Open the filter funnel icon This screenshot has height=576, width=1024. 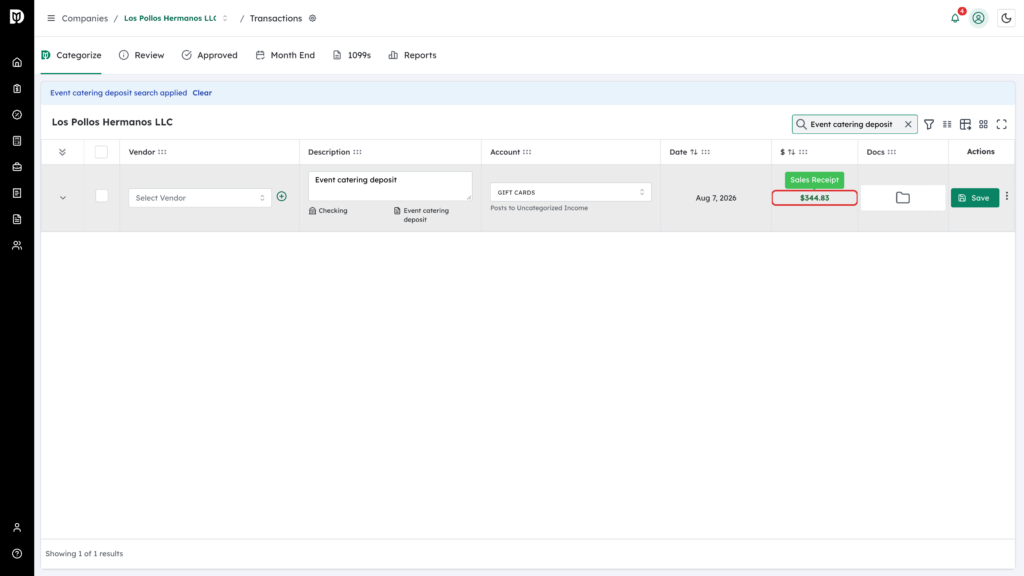click(929, 124)
